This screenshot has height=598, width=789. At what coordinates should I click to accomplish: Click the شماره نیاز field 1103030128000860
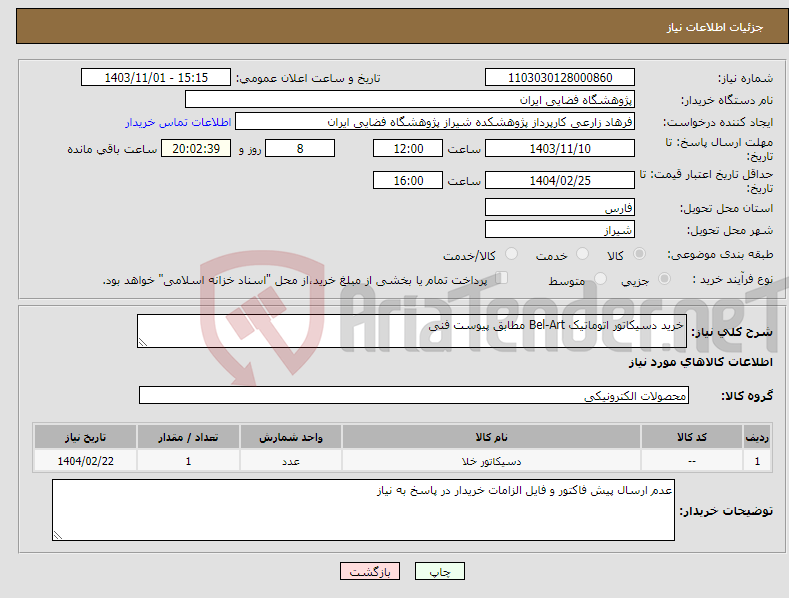(560, 78)
